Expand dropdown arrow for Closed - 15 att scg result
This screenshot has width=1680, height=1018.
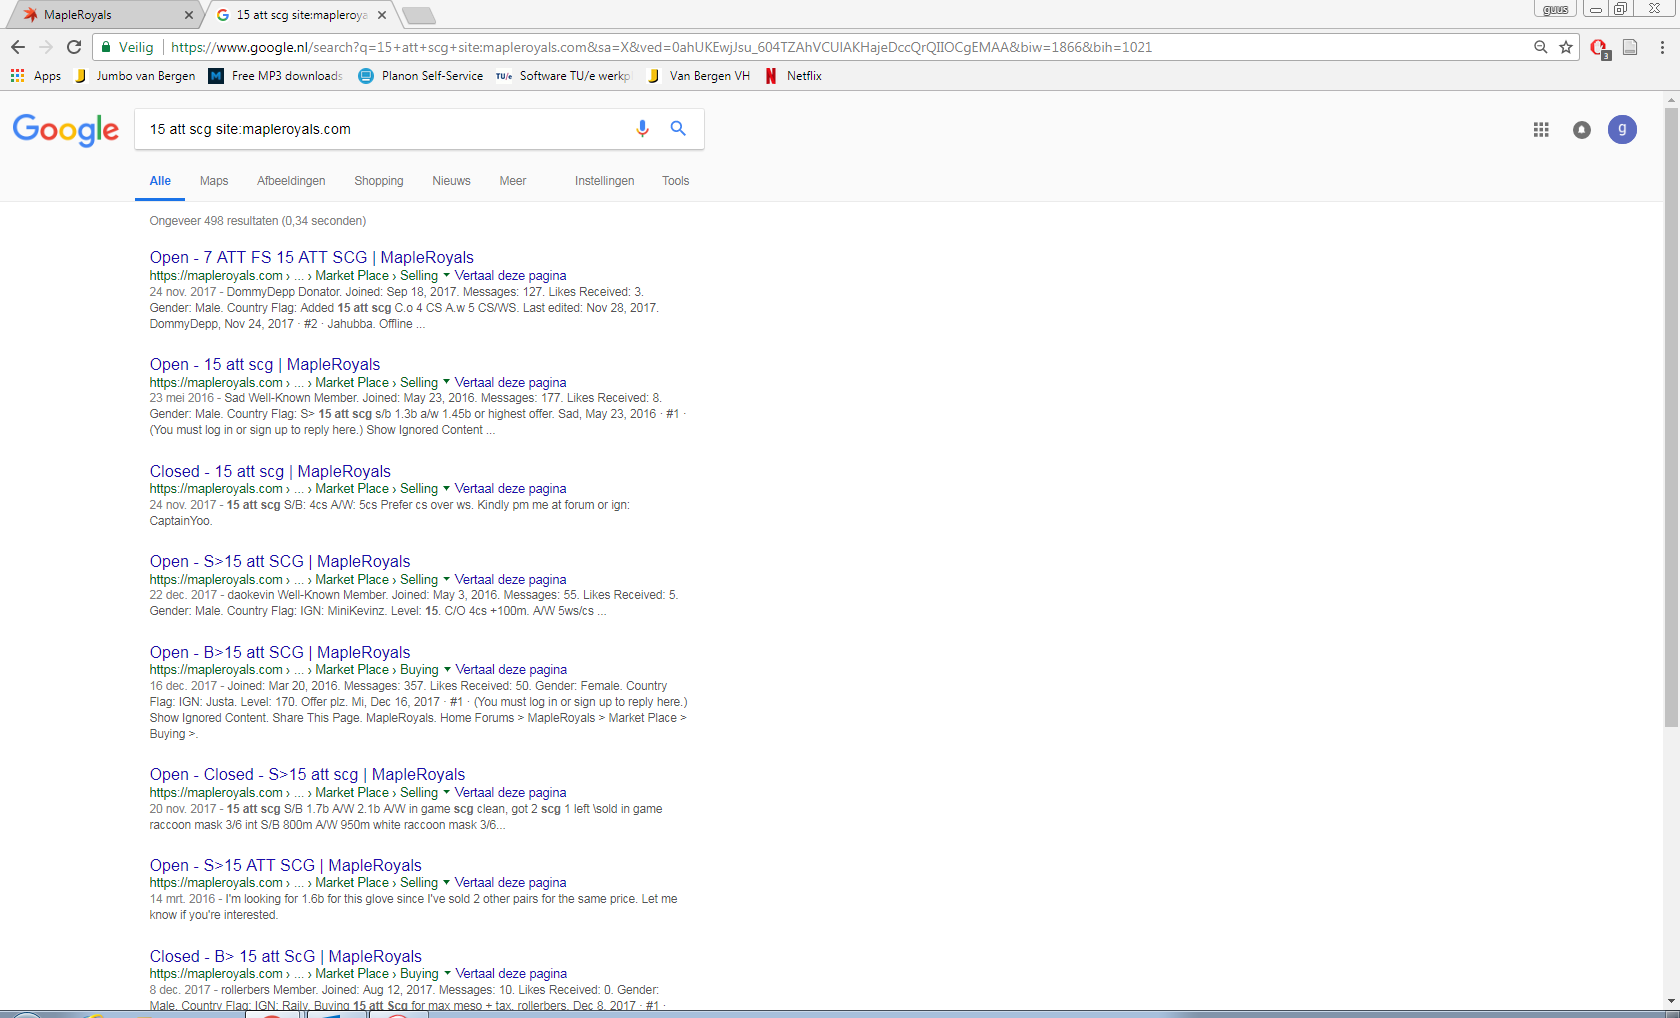tap(446, 488)
